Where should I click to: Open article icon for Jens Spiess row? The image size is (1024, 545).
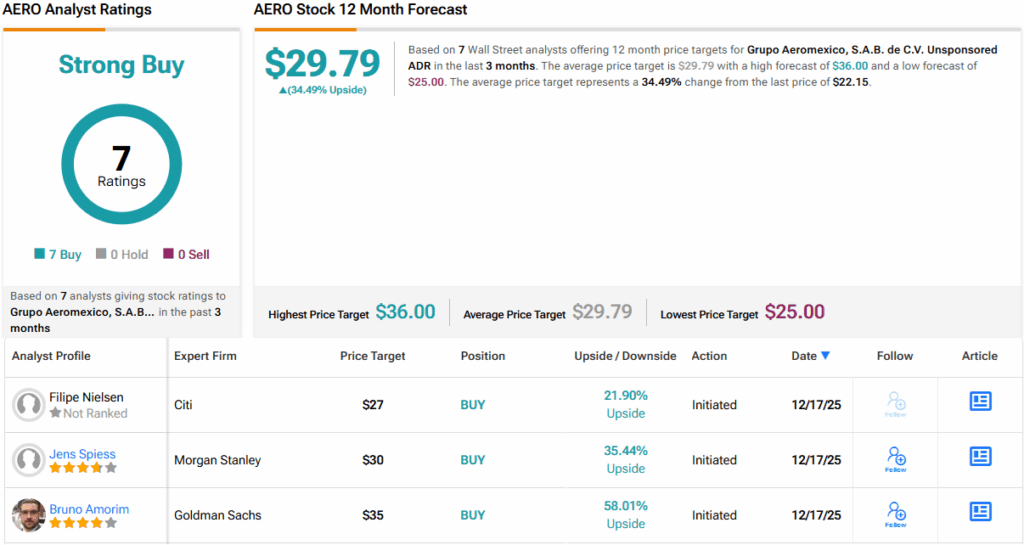point(980,457)
